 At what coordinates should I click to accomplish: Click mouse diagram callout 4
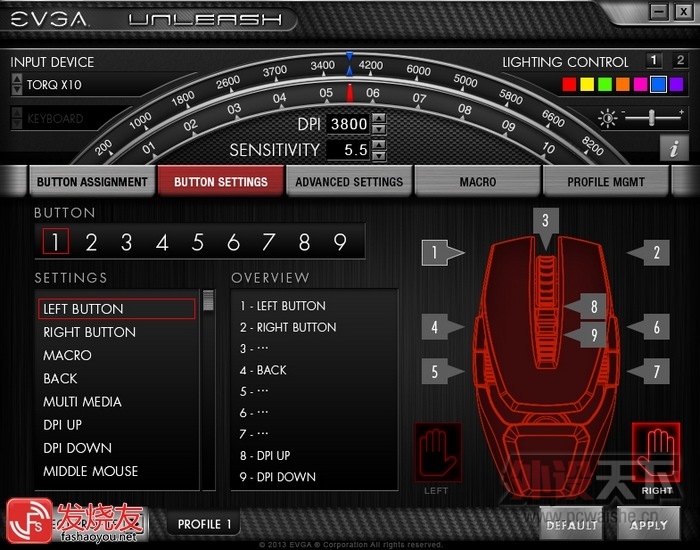[x=442, y=327]
